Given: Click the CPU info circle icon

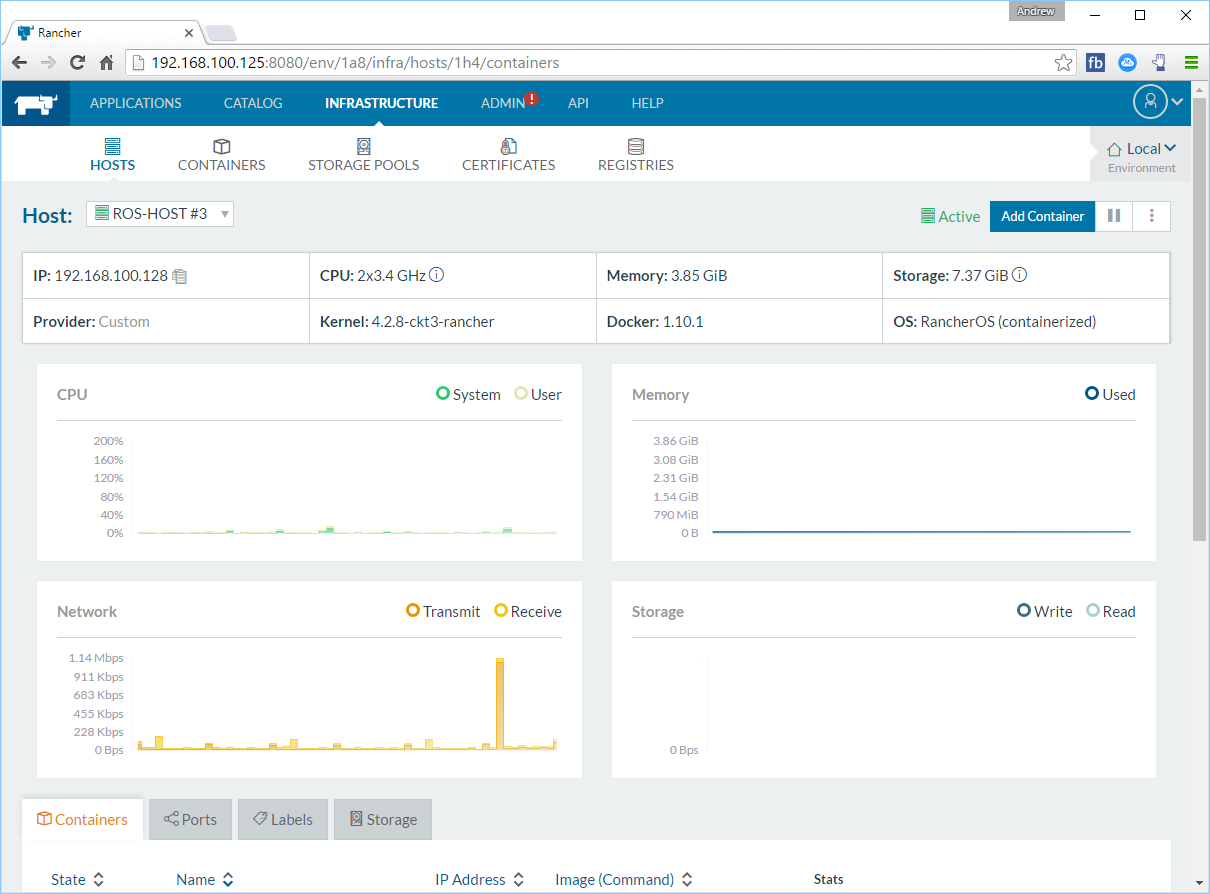Looking at the screenshot, I should coord(437,275).
